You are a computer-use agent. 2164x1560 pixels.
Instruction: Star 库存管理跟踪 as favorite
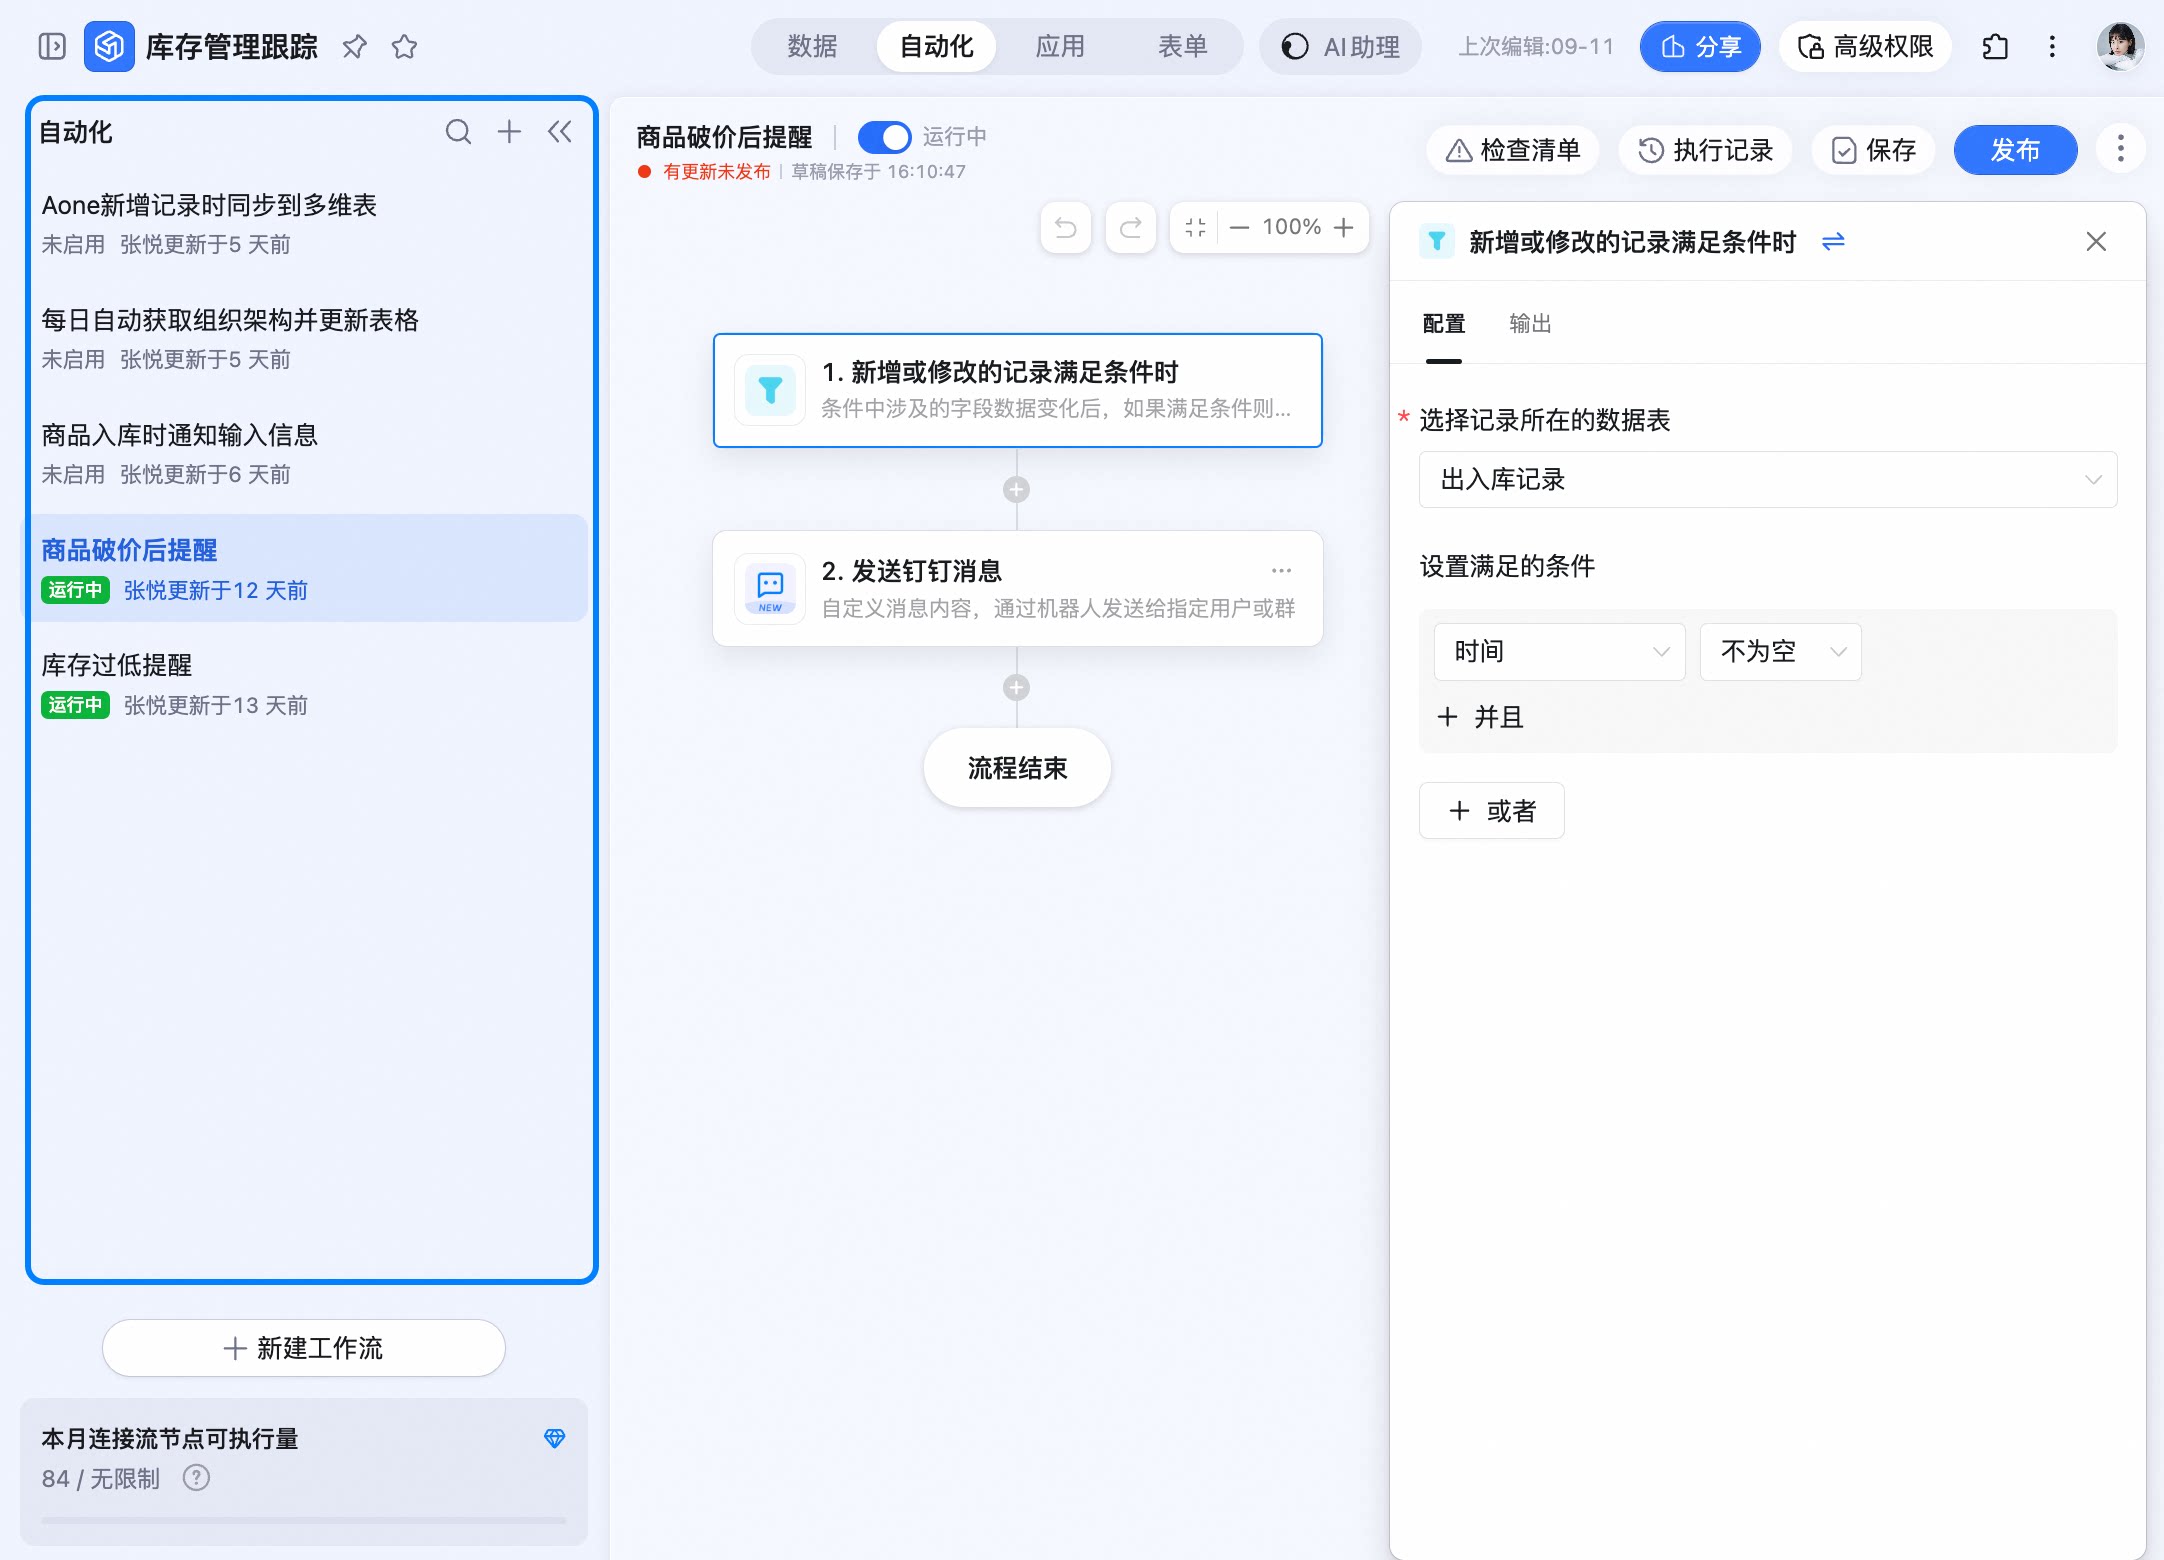point(404,47)
